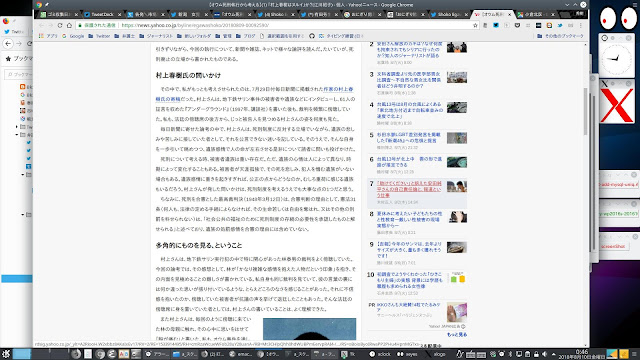
Task: Open highlighted ranking item 7 助けてください
Action: tap(409, 189)
